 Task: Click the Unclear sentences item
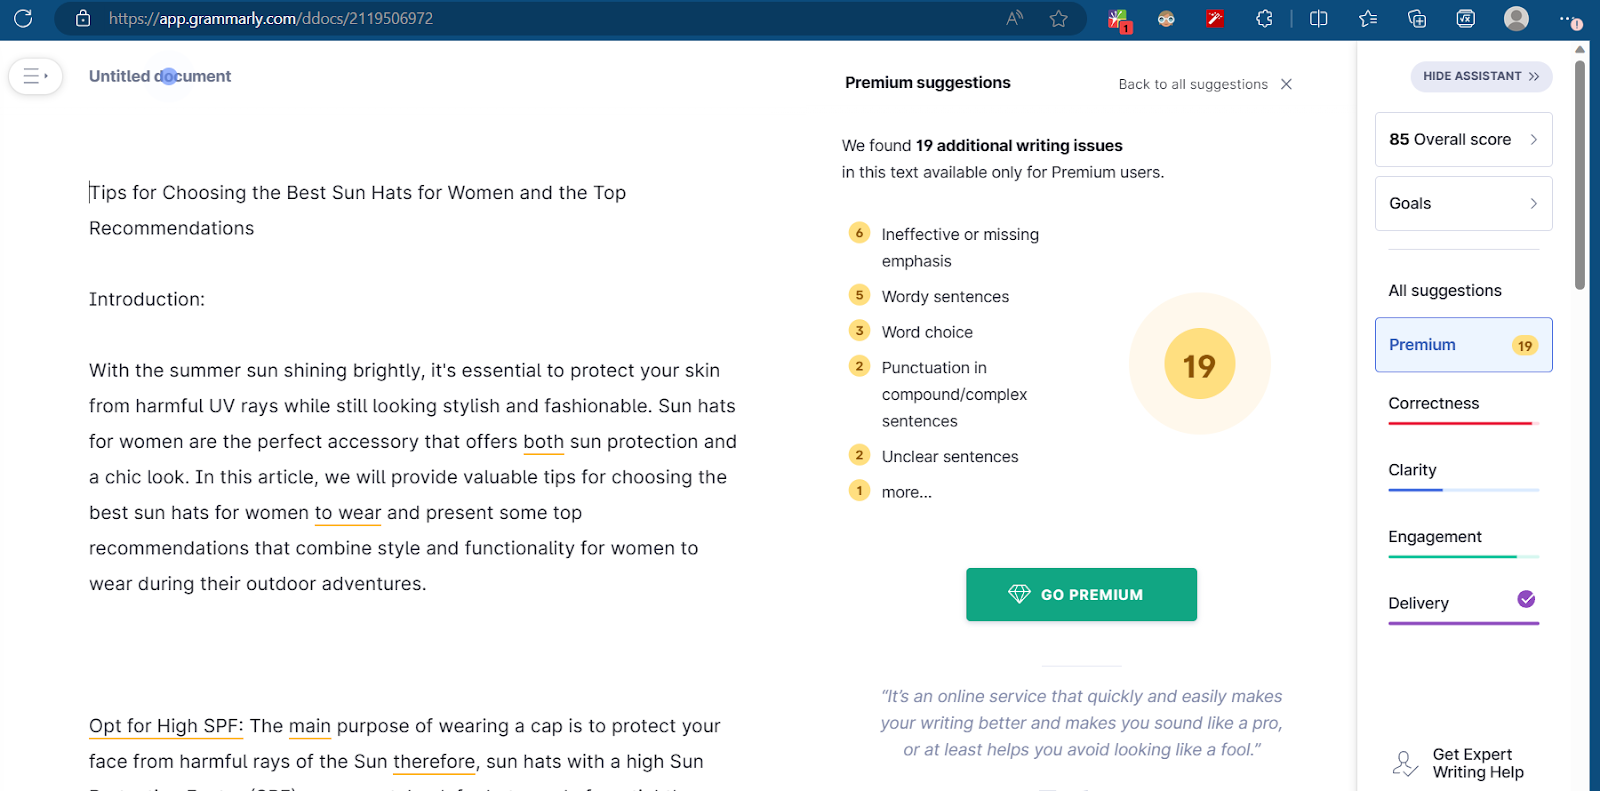(x=950, y=456)
